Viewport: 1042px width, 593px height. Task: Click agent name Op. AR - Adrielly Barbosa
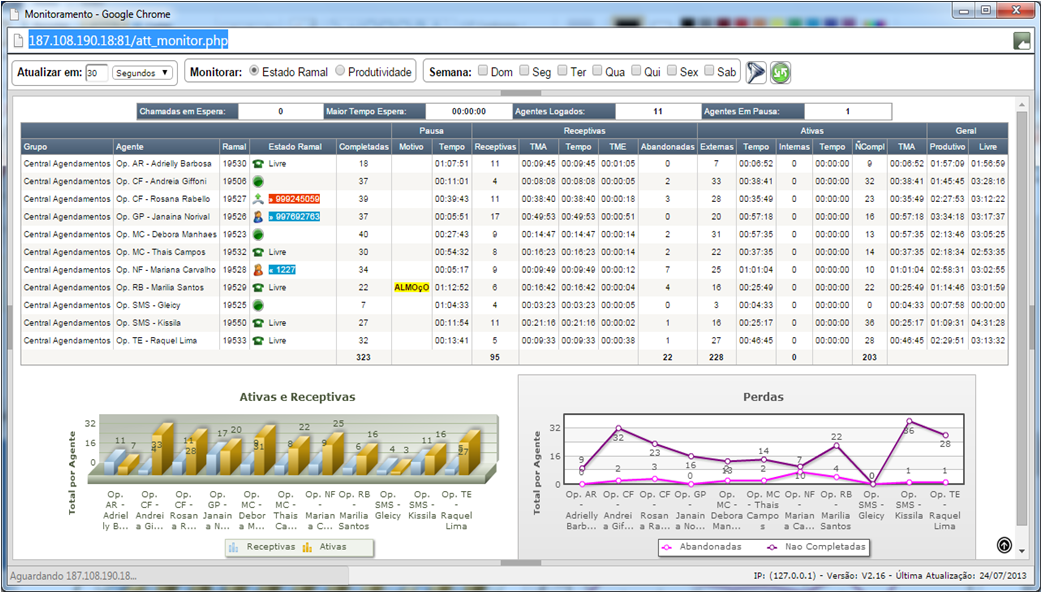pos(163,164)
